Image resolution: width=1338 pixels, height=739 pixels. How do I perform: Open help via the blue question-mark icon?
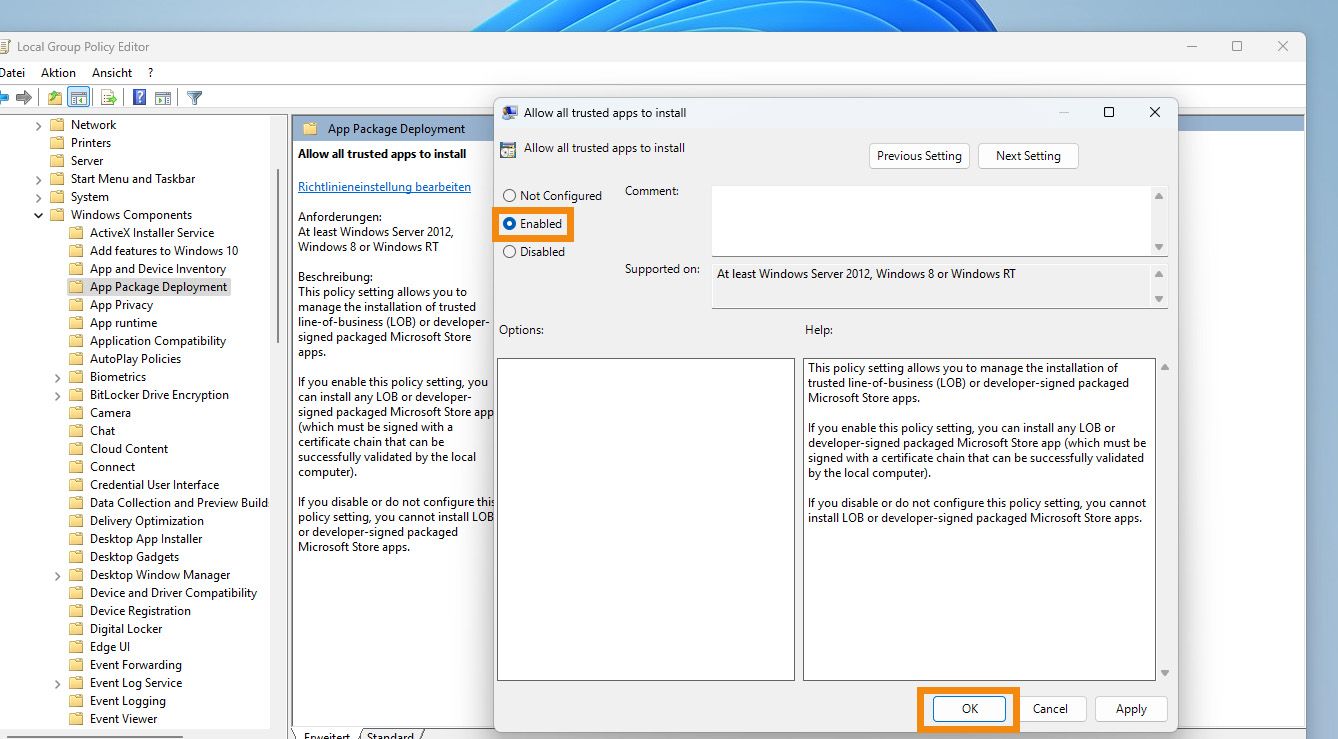tap(140, 98)
